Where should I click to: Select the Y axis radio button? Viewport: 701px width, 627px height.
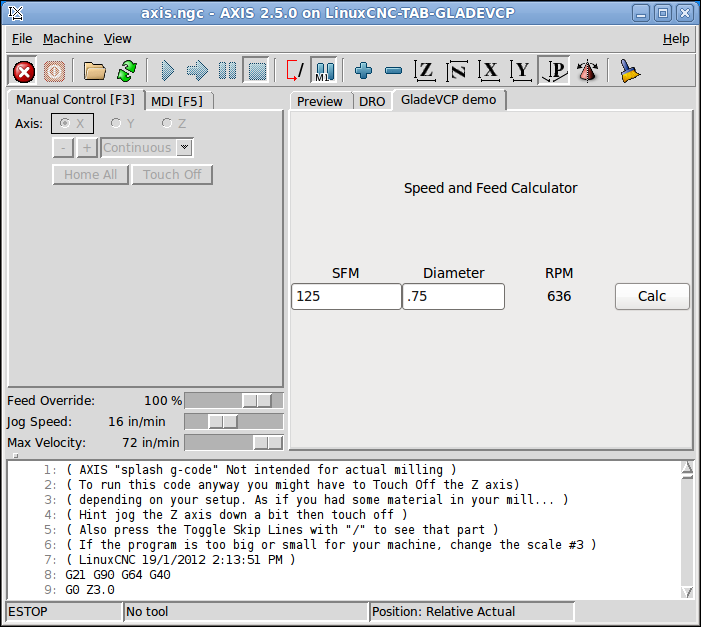pos(123,123)
